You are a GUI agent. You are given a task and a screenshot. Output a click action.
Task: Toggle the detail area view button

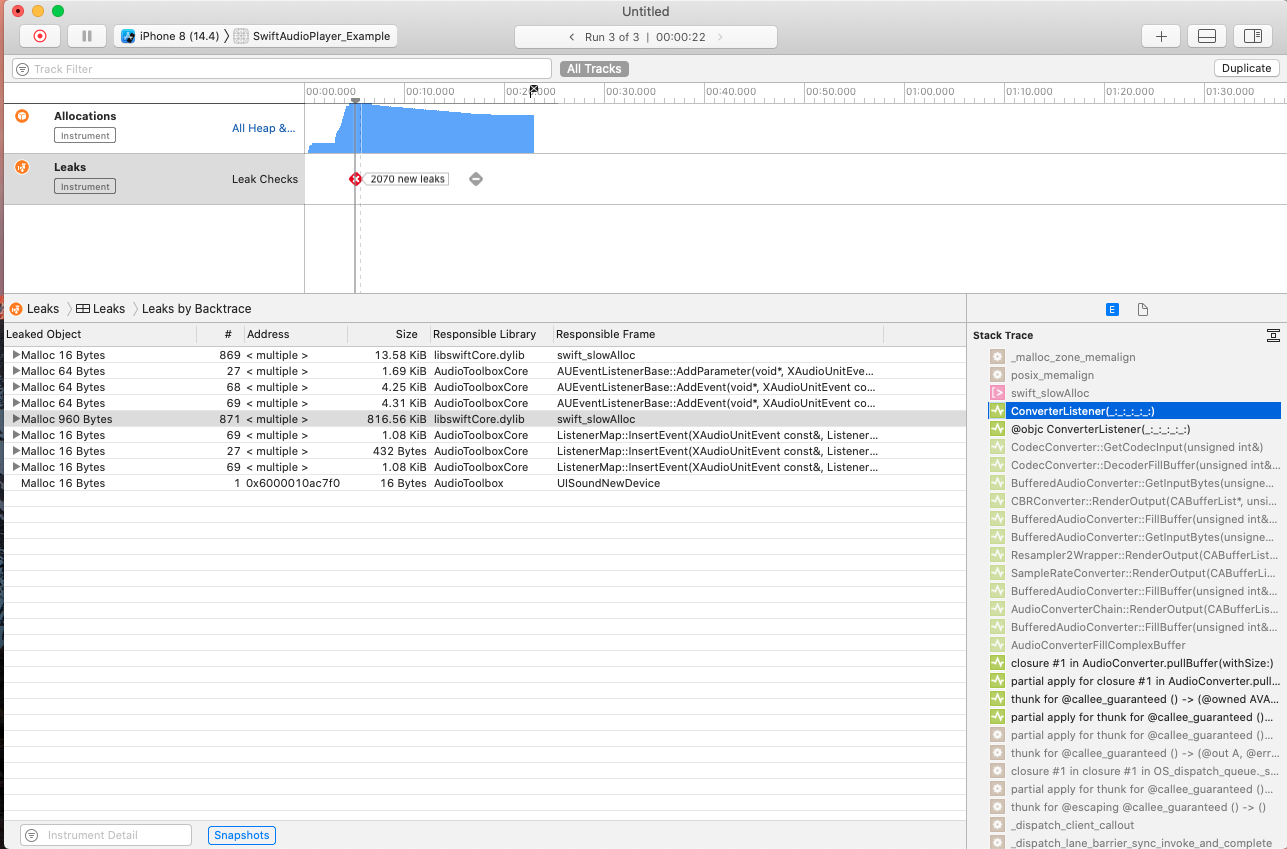pos(1207,36)
